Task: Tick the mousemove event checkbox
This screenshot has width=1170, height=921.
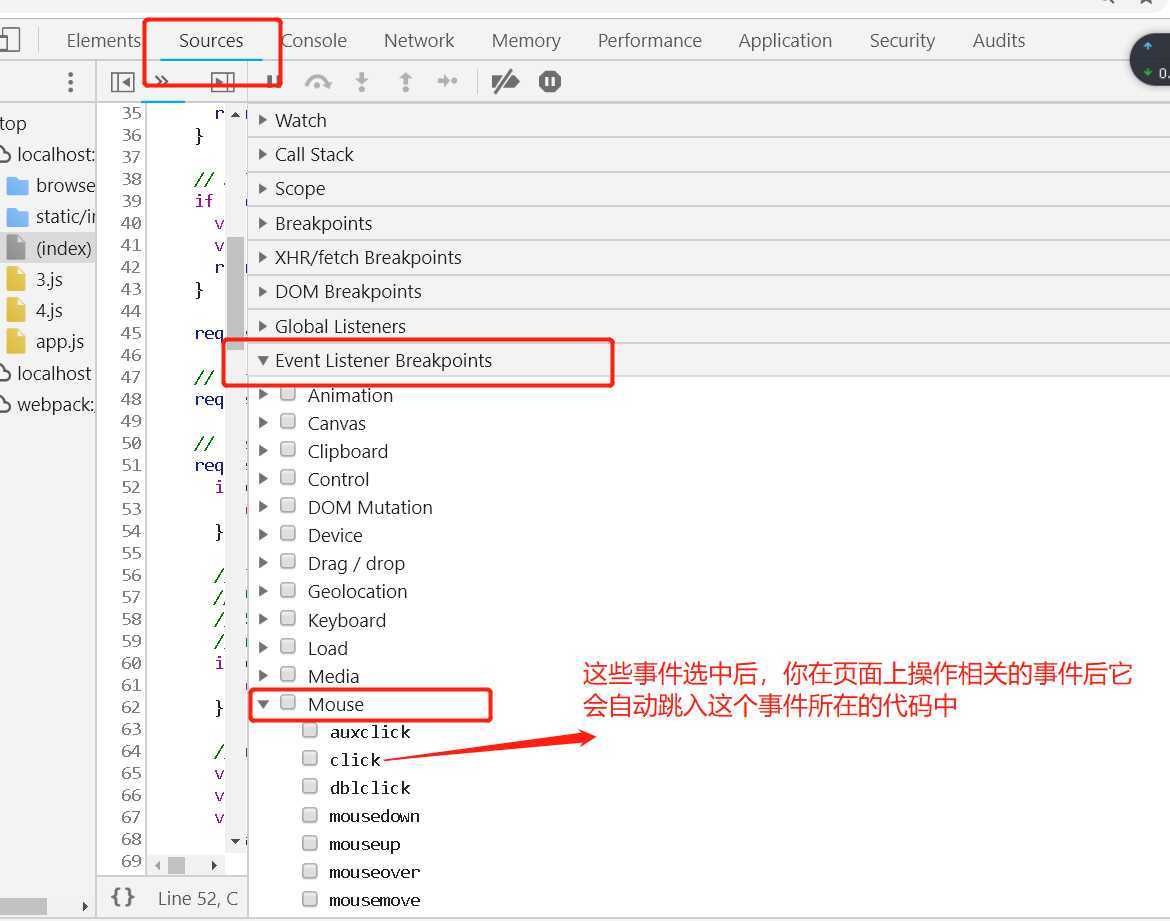Action: 310,899
